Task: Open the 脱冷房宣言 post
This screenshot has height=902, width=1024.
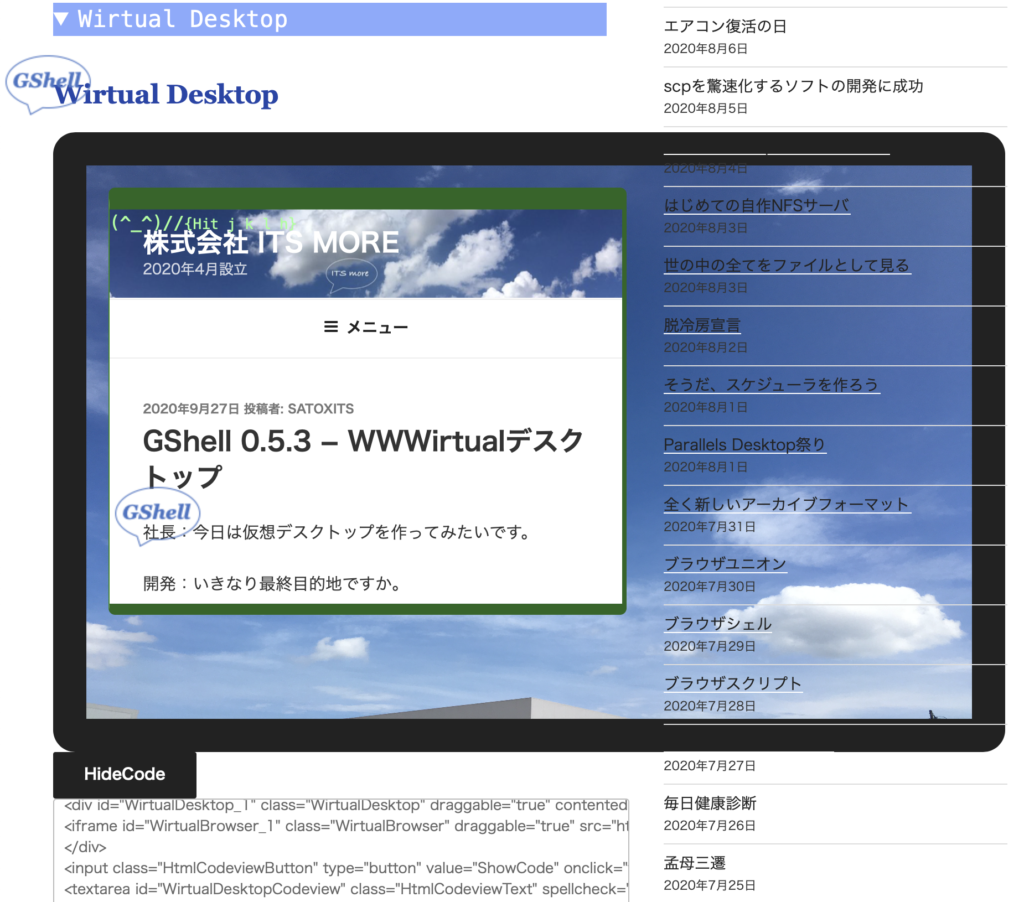Action: (x=702, y=325)
